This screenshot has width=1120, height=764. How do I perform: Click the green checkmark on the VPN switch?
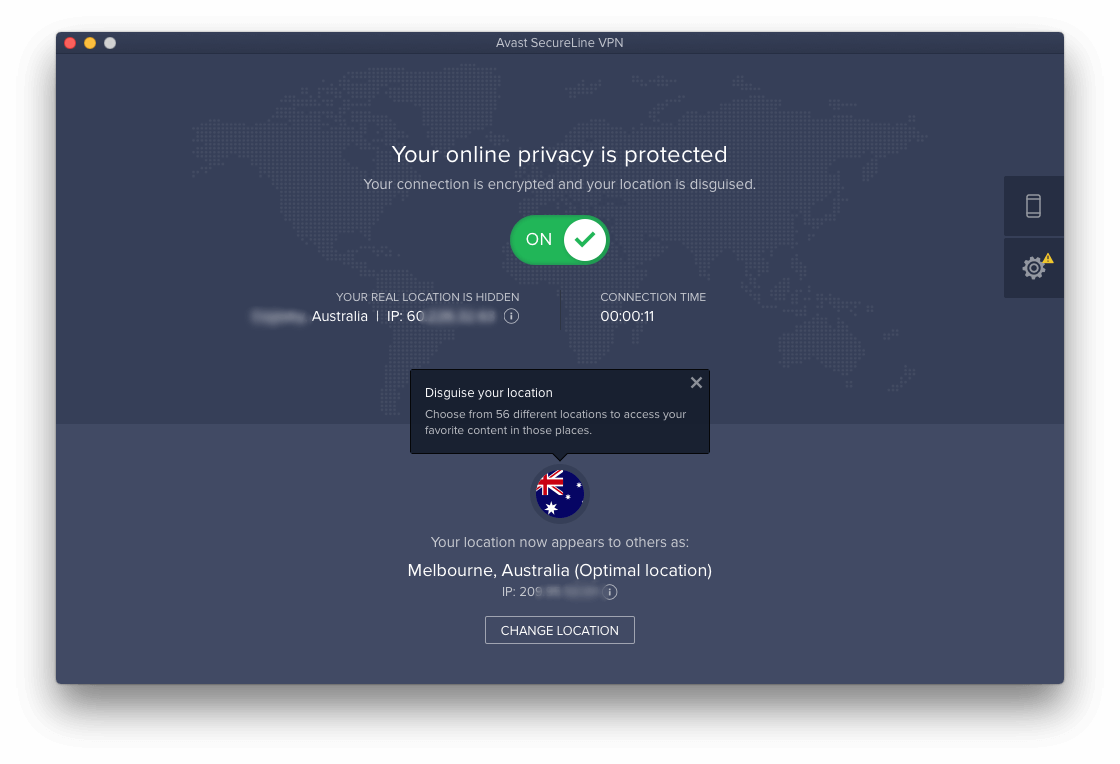pos(585,239)
